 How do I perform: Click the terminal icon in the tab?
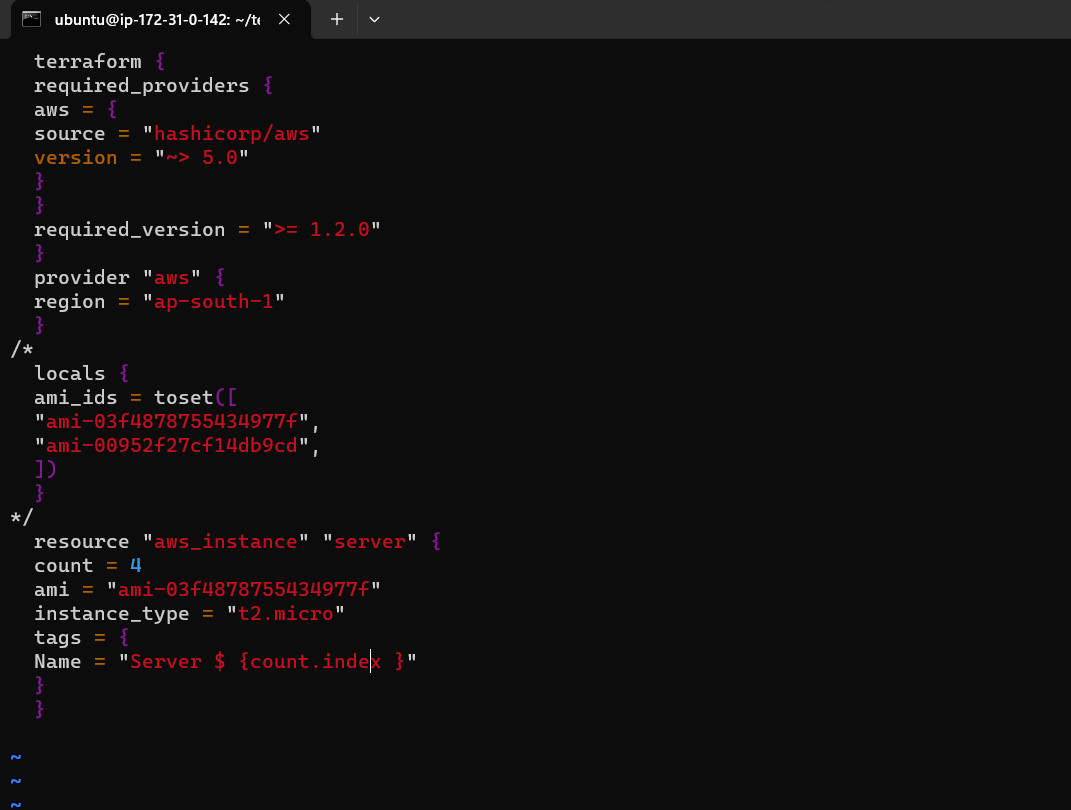(x=31, y=19)
